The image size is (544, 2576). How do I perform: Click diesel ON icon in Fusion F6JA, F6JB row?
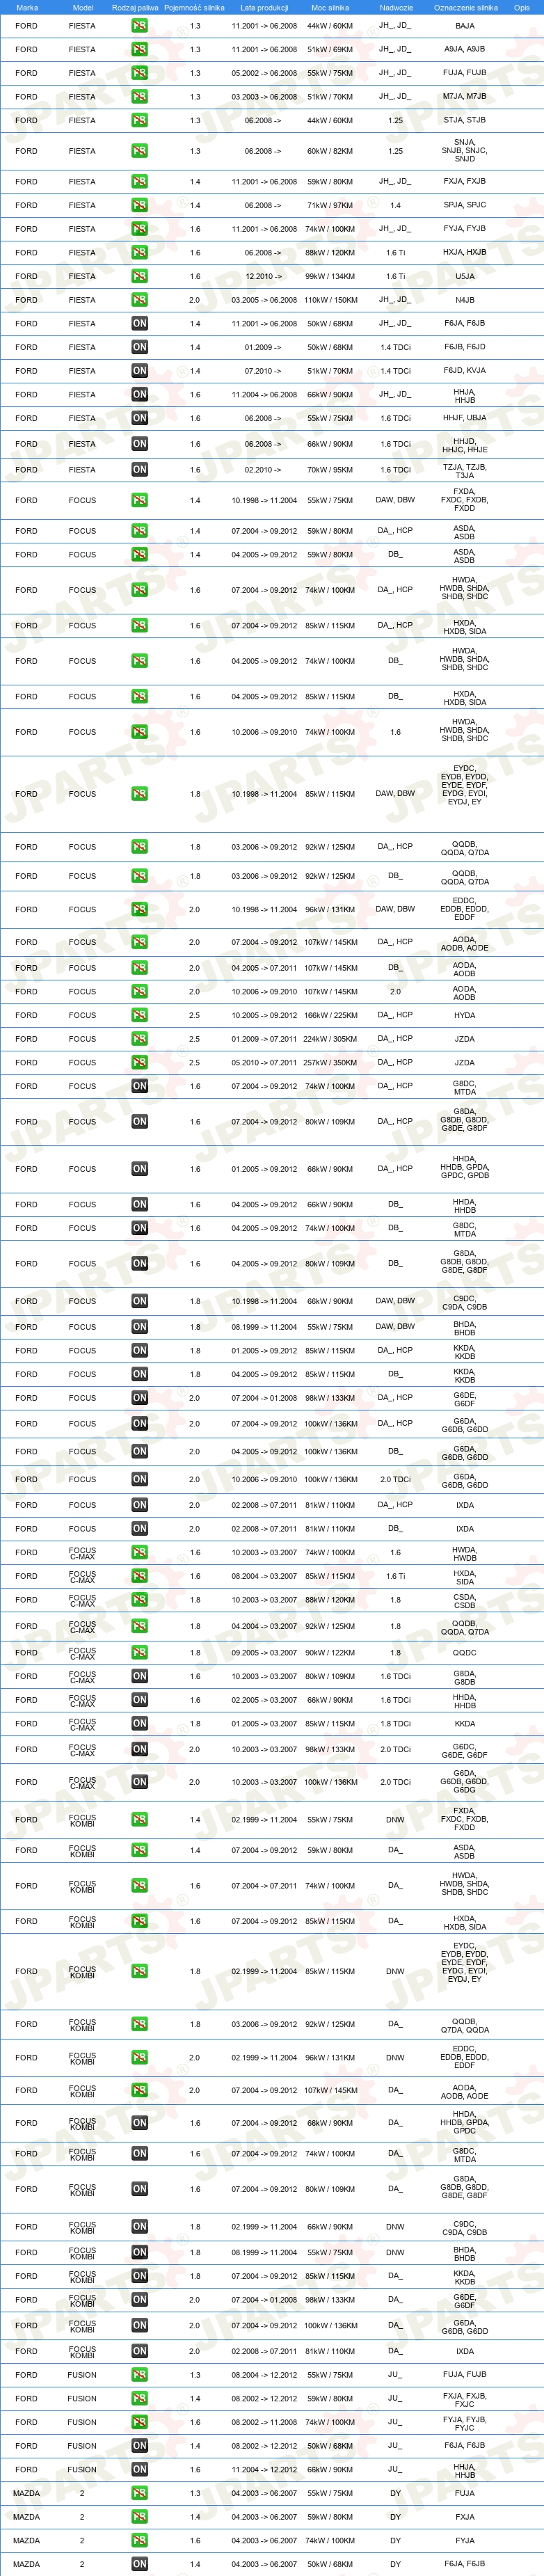139,2446
